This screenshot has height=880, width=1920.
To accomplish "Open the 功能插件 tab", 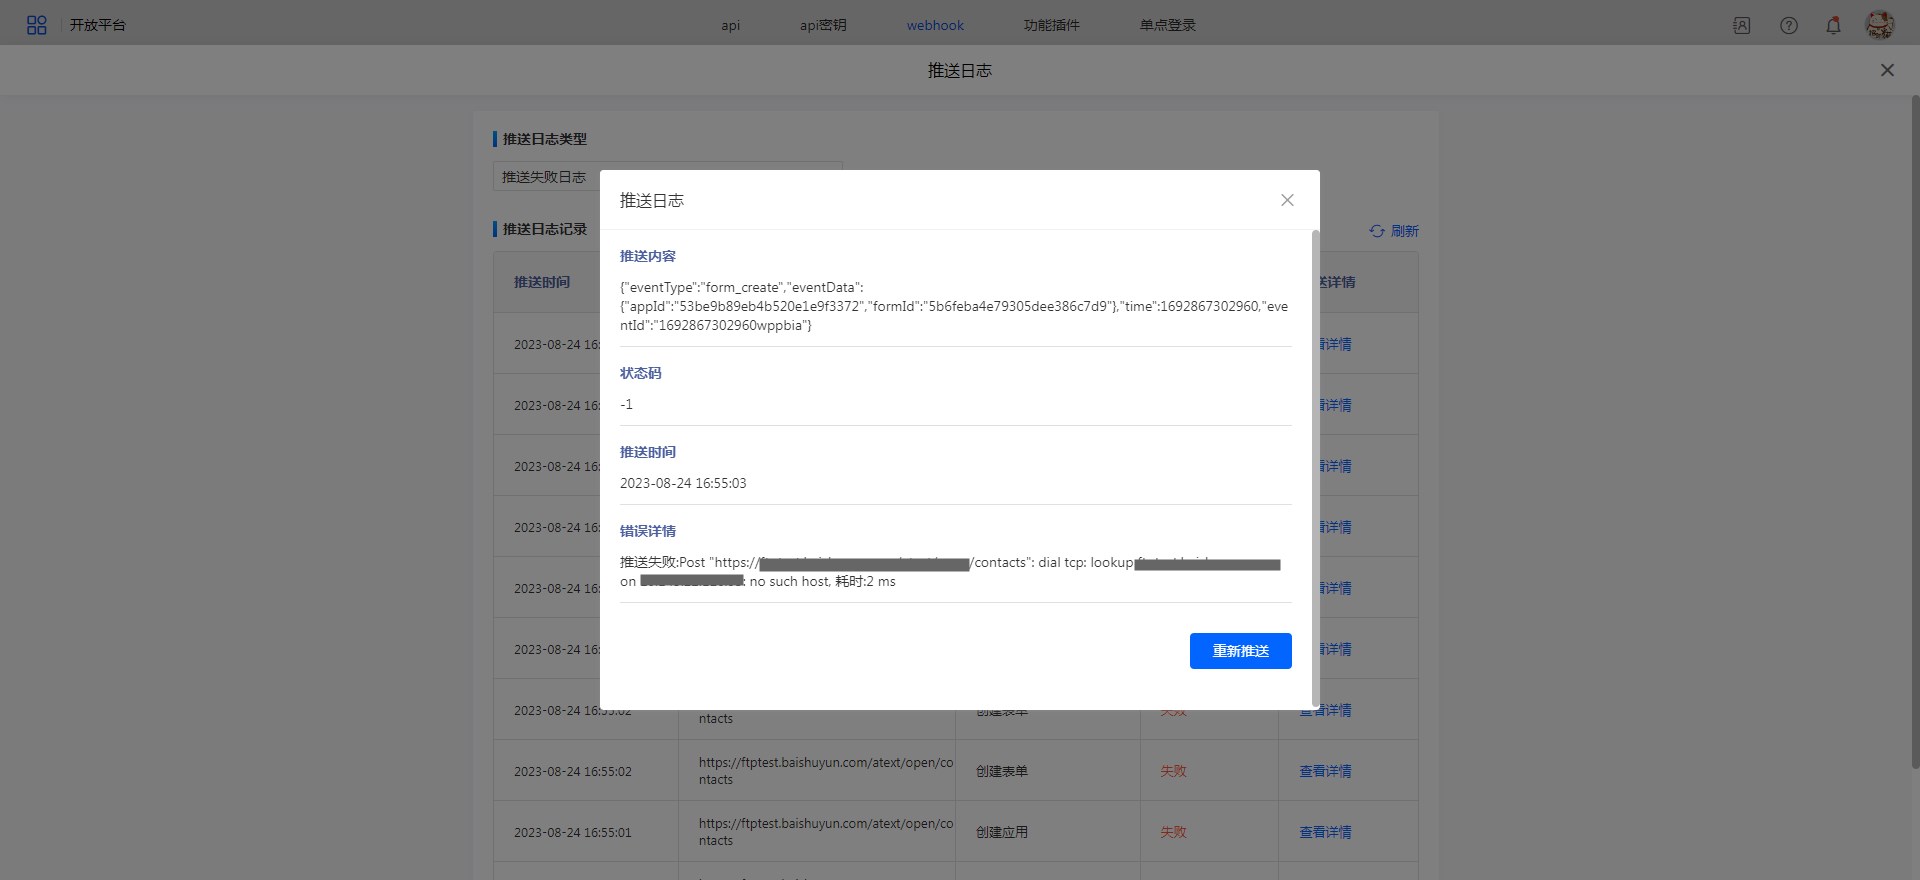I will pos(1051,25).
